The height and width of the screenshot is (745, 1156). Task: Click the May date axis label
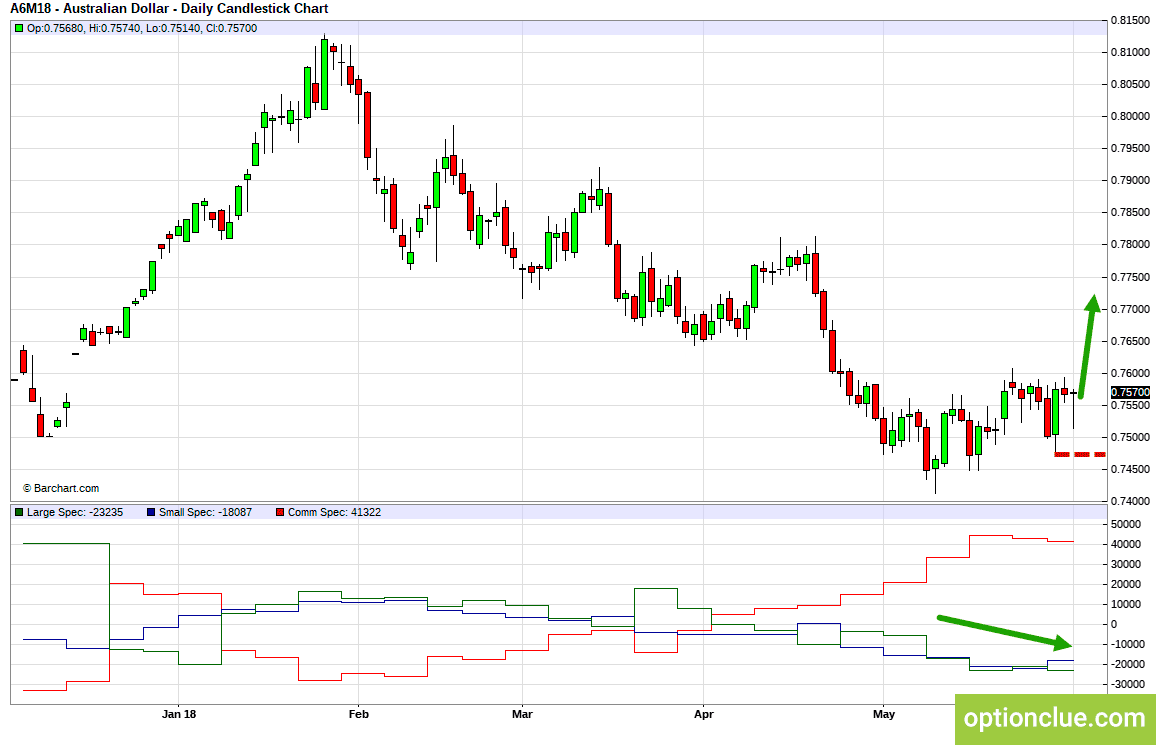coord(883,714)
